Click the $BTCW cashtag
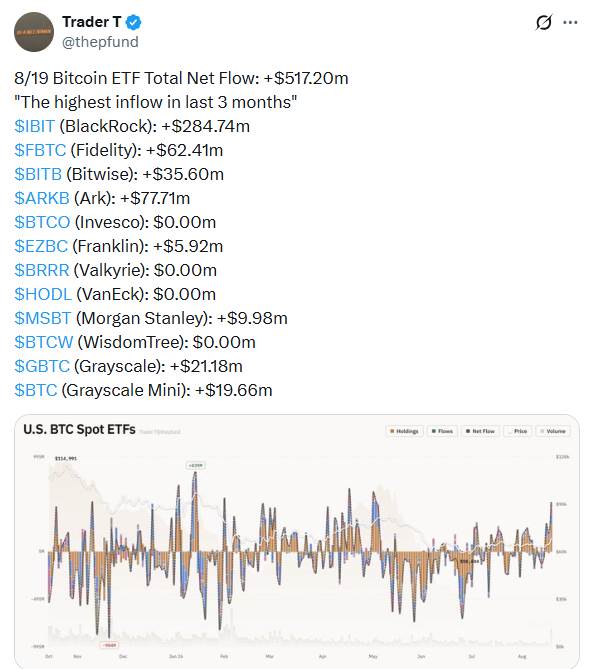 tap(44, 342)
